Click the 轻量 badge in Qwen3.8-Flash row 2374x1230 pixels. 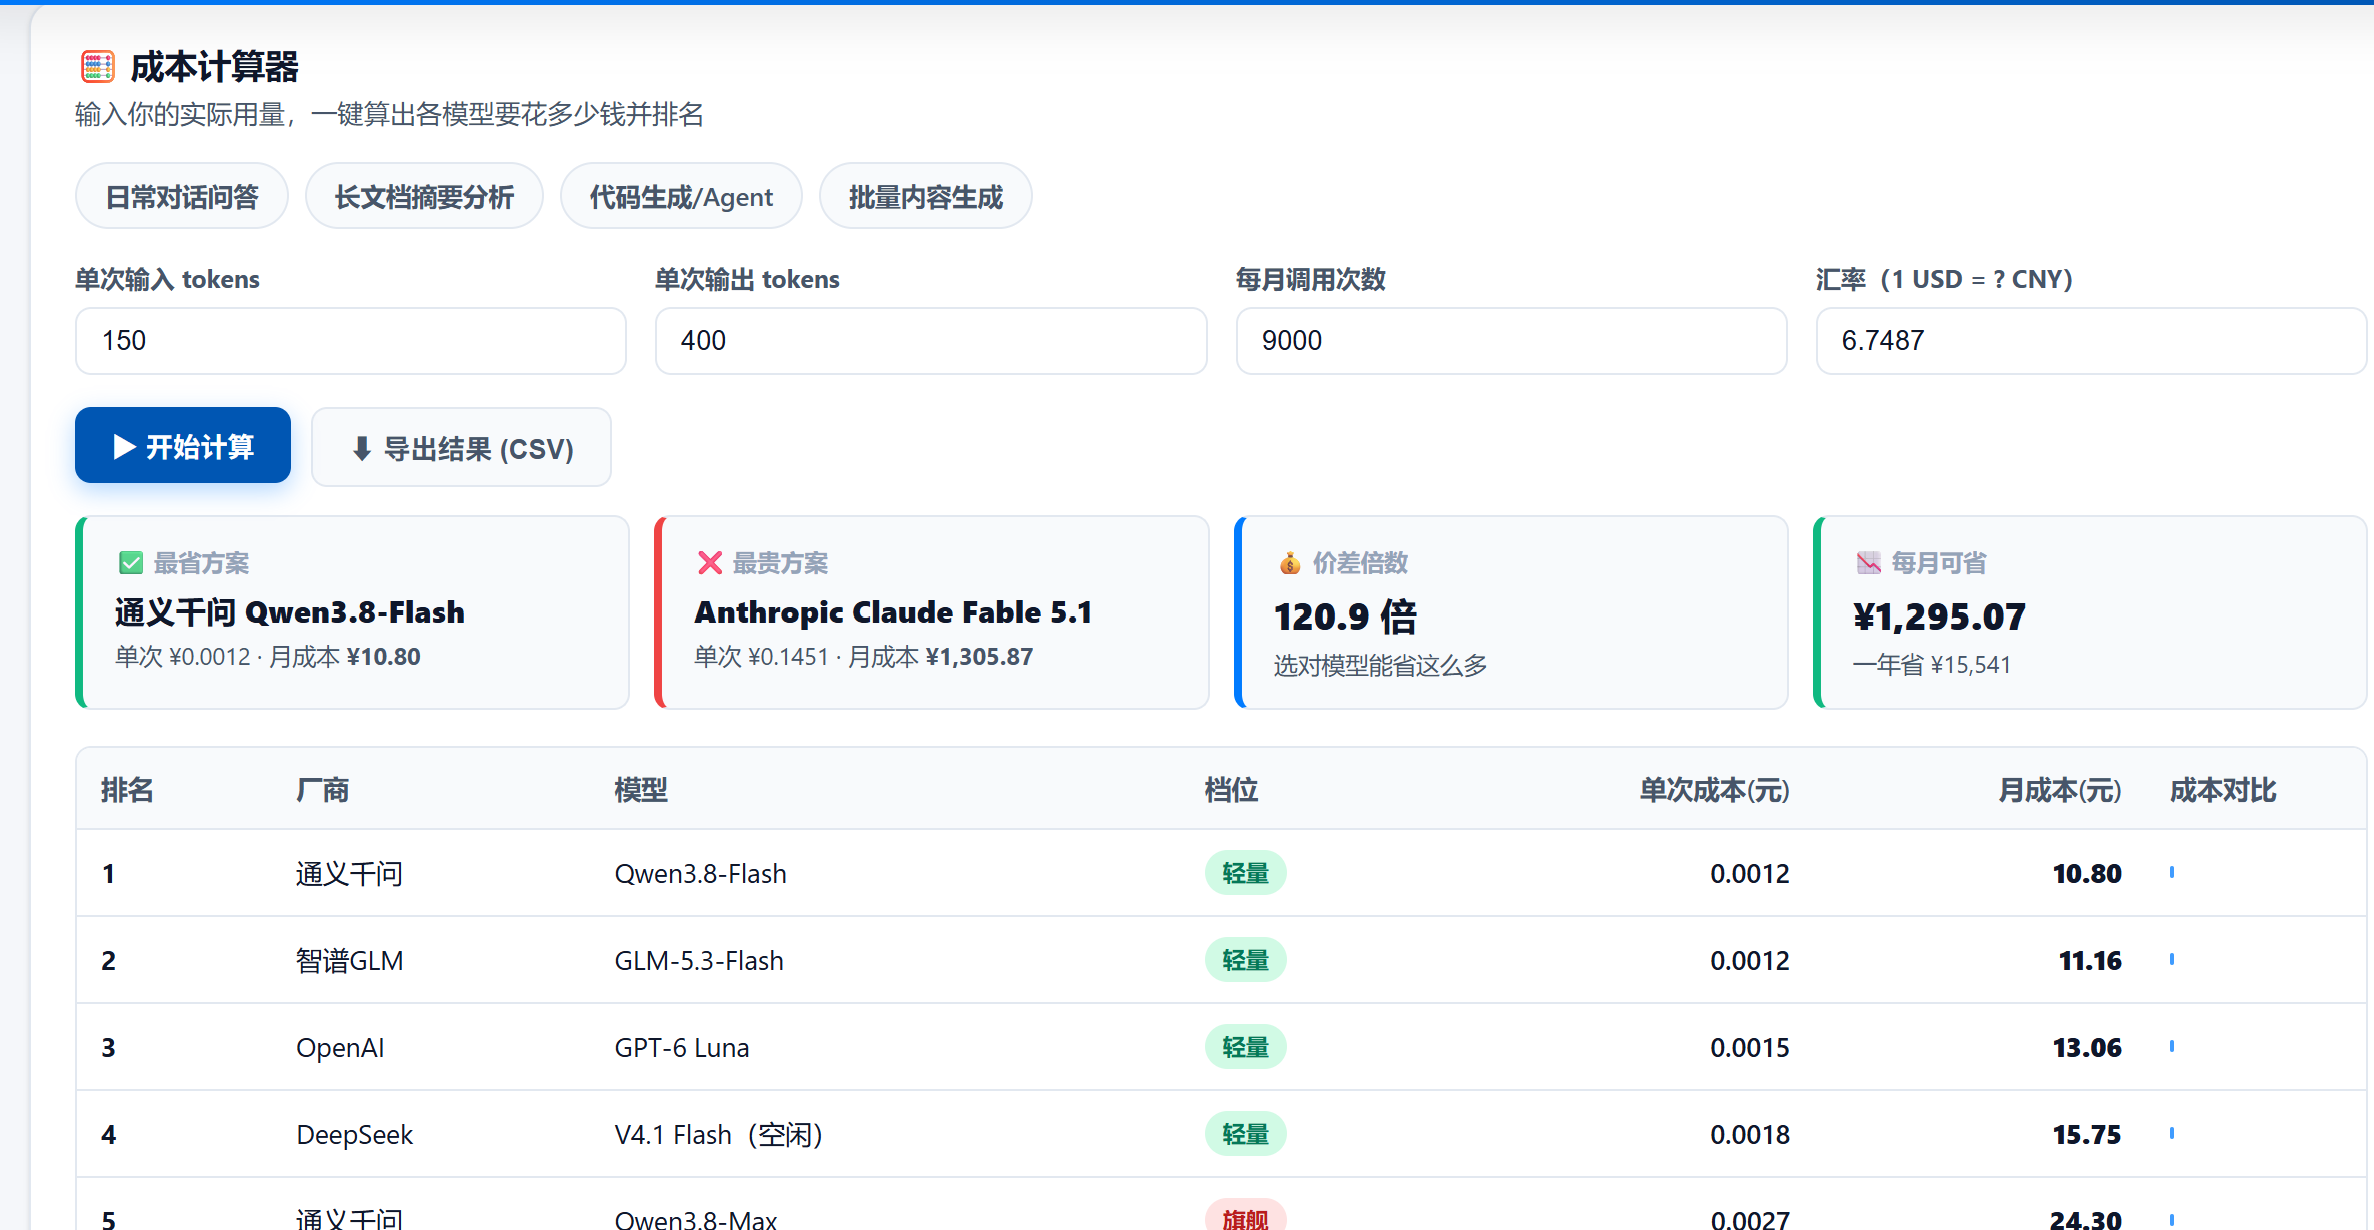[1245, 873]
